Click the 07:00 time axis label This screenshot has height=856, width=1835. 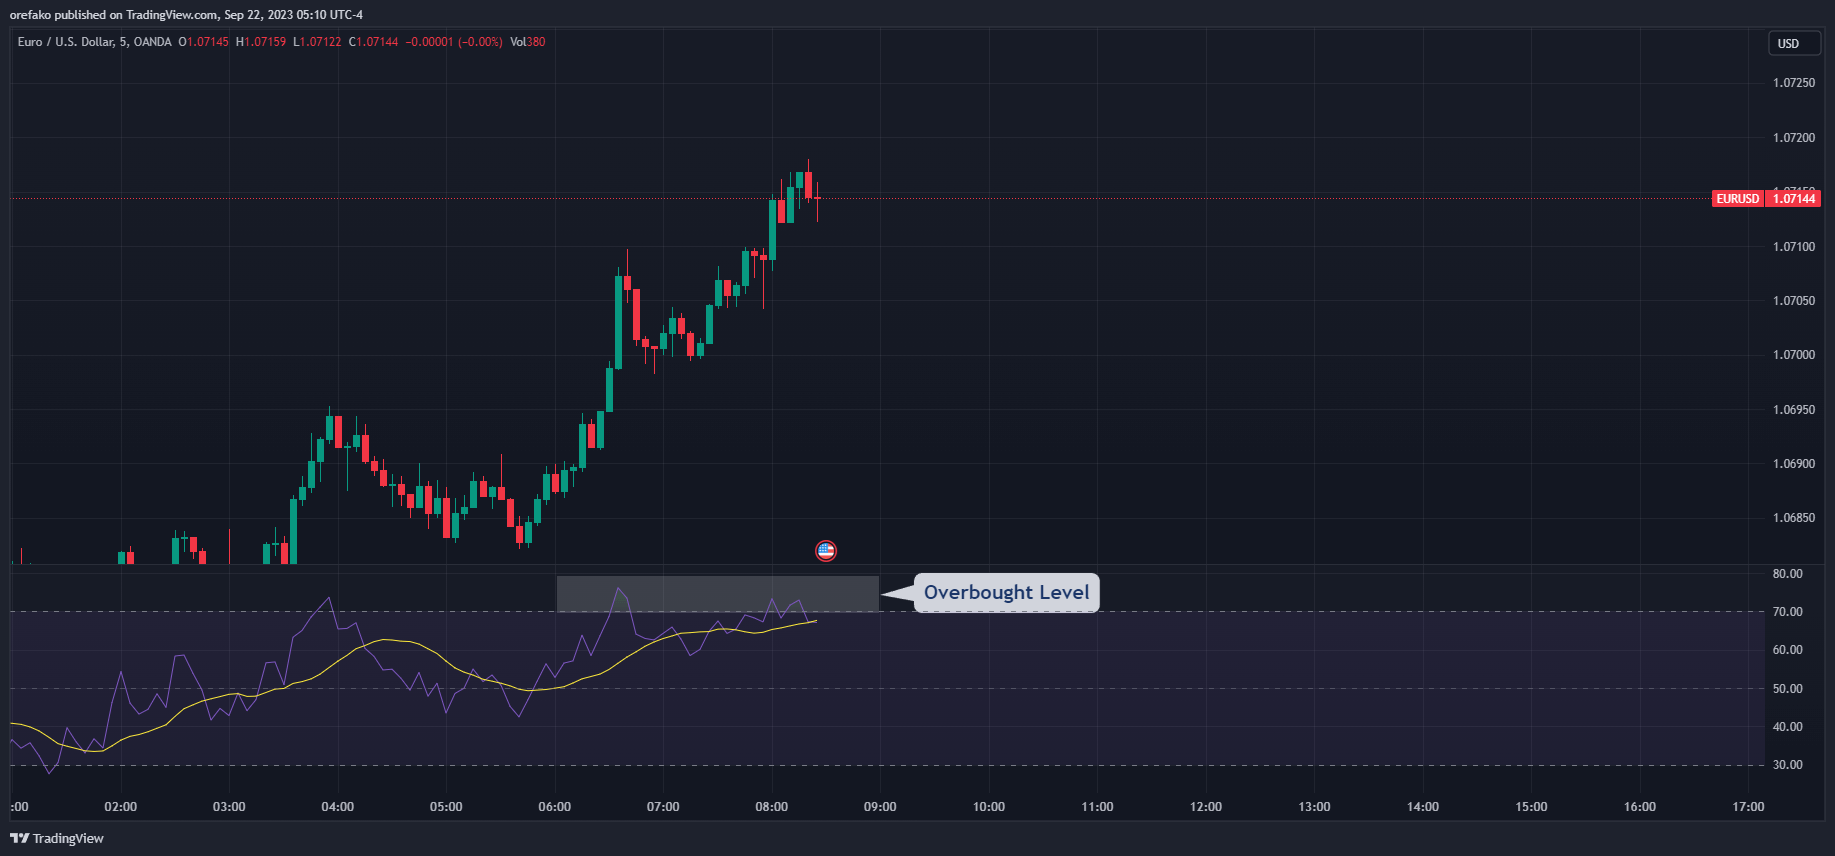(x=663, y=807)
